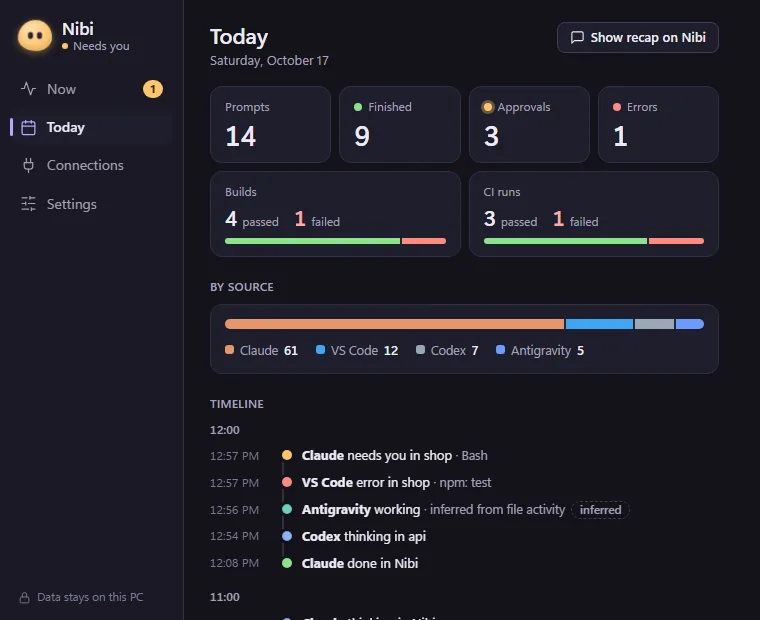
Task: Open the Approvals 3 card
Action: coord(529,125)
